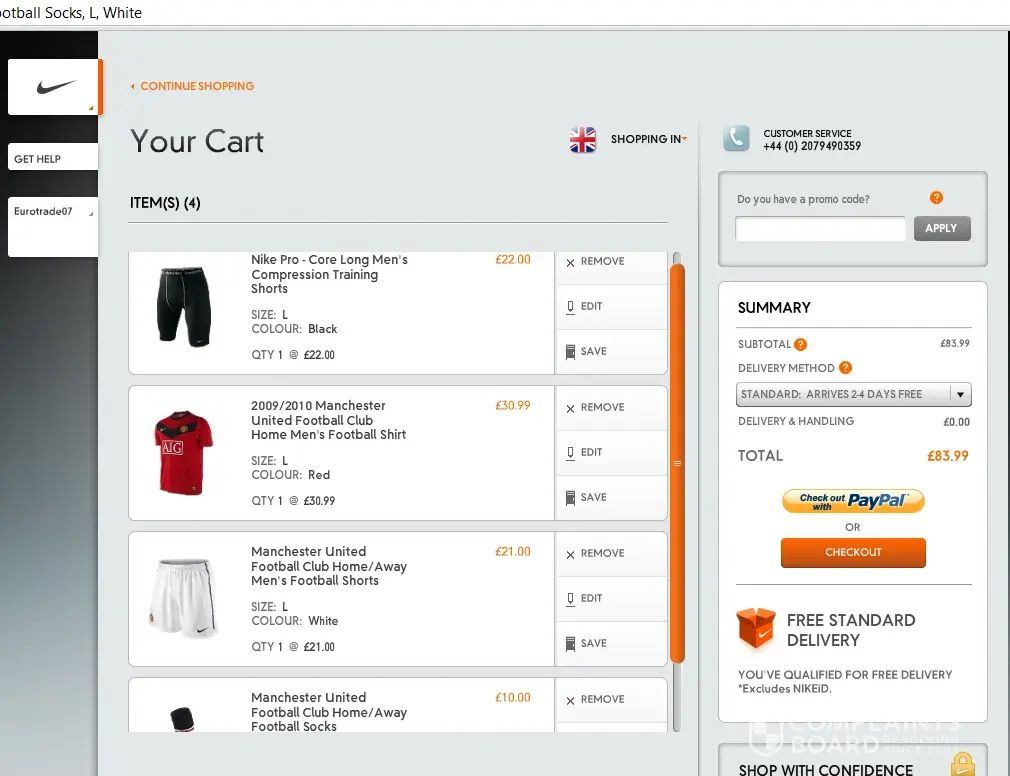Image resolution: width=1010 pixels, height=776 pixels.
Task: Click the £22.00 shorts price at top
Action: (x=513, y=260)
